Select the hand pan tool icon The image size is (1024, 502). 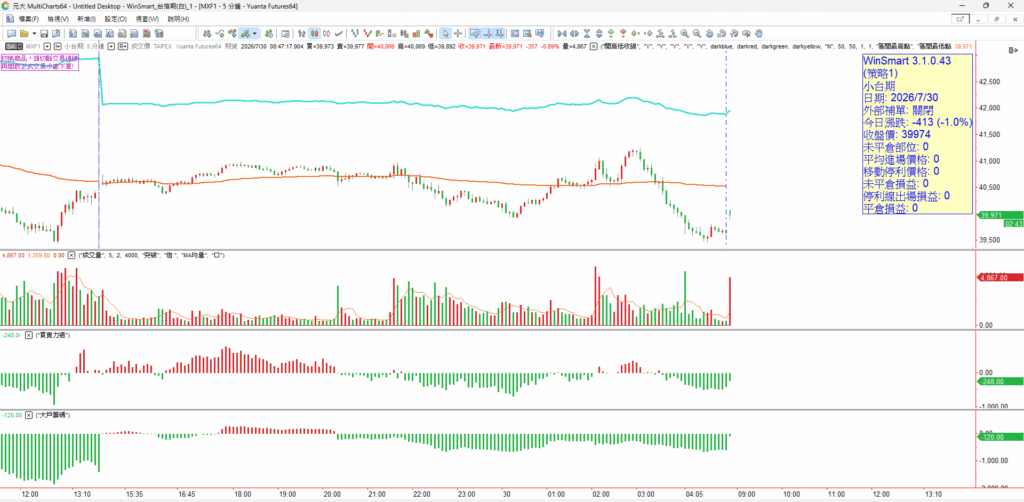click(758, 33)
